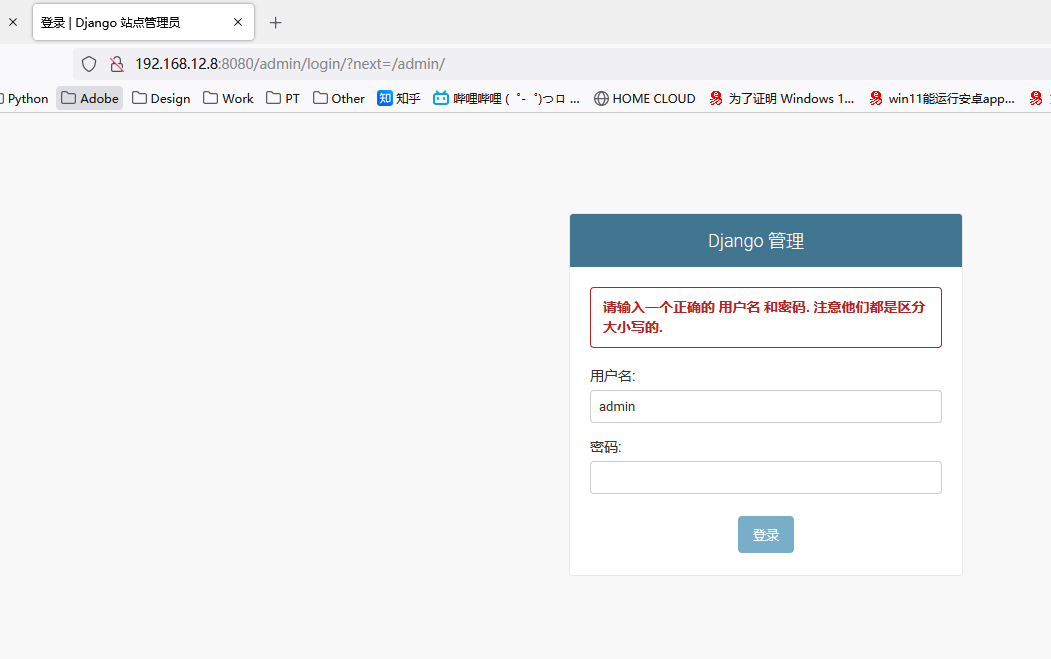Click the 登录 submit button

pyautogui.click(x=765, y=534)
